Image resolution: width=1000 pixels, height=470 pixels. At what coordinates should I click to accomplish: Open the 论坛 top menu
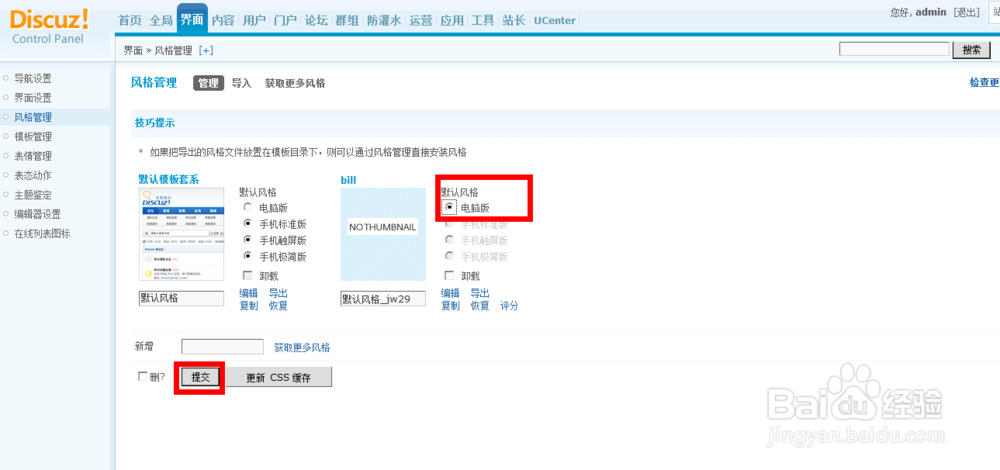[x=316, y=20]
